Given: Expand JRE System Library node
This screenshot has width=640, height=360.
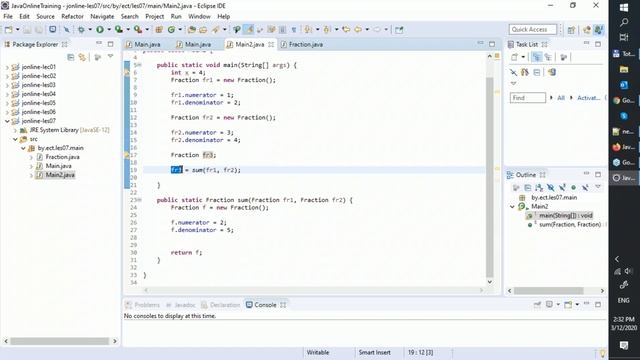Looking at the screenshot, I should [x=15, y=130].
